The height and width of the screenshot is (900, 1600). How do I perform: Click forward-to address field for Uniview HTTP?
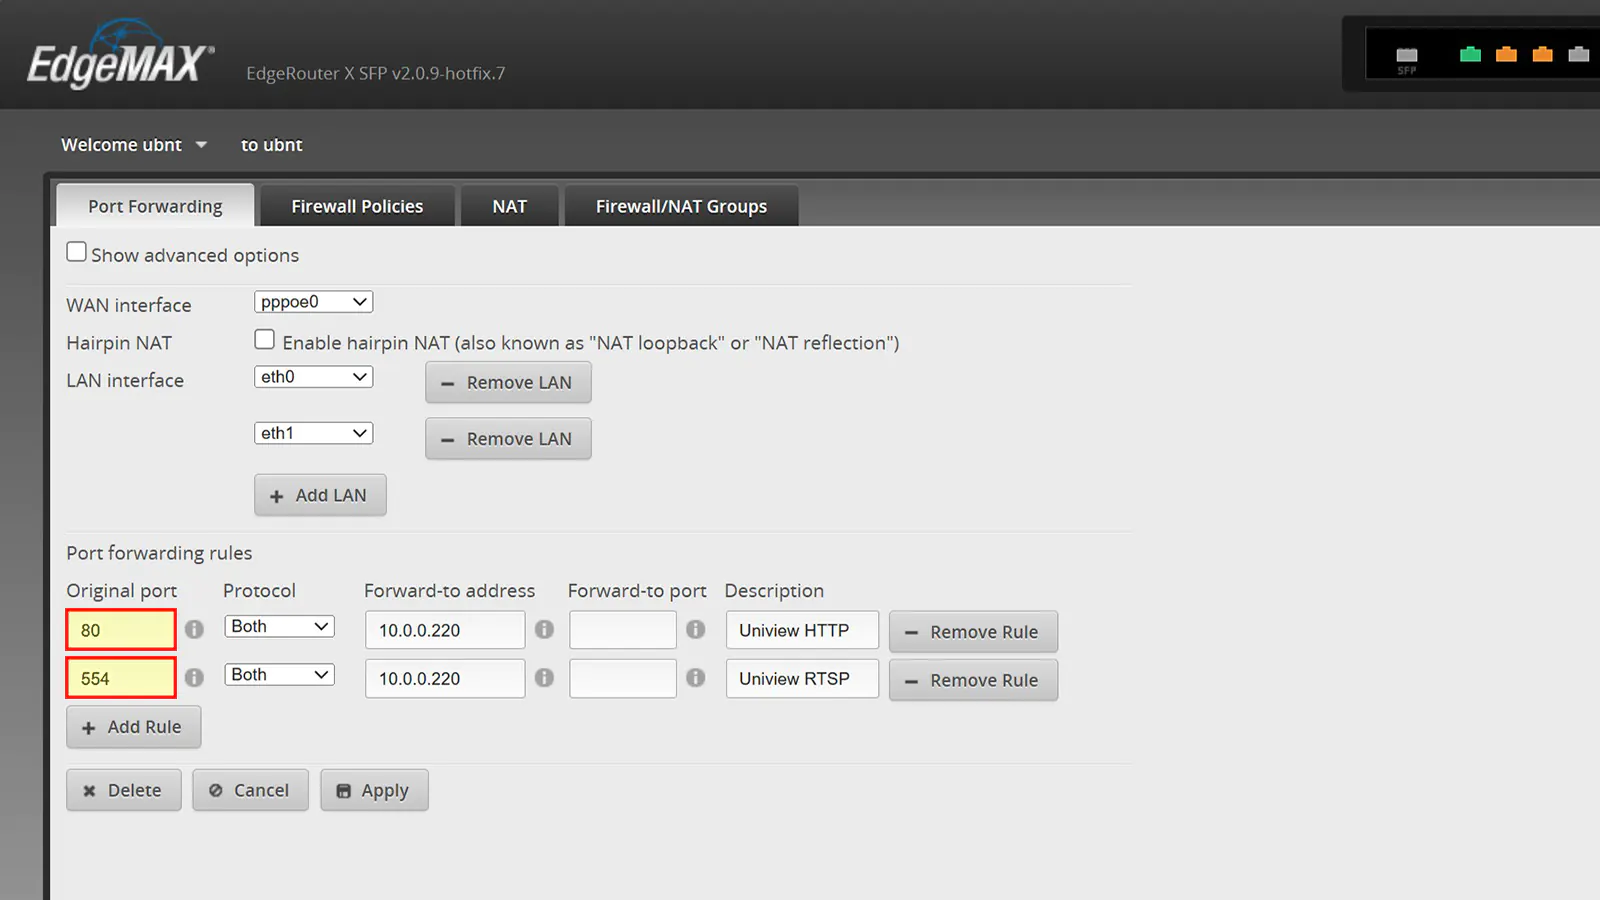point(445,630)
